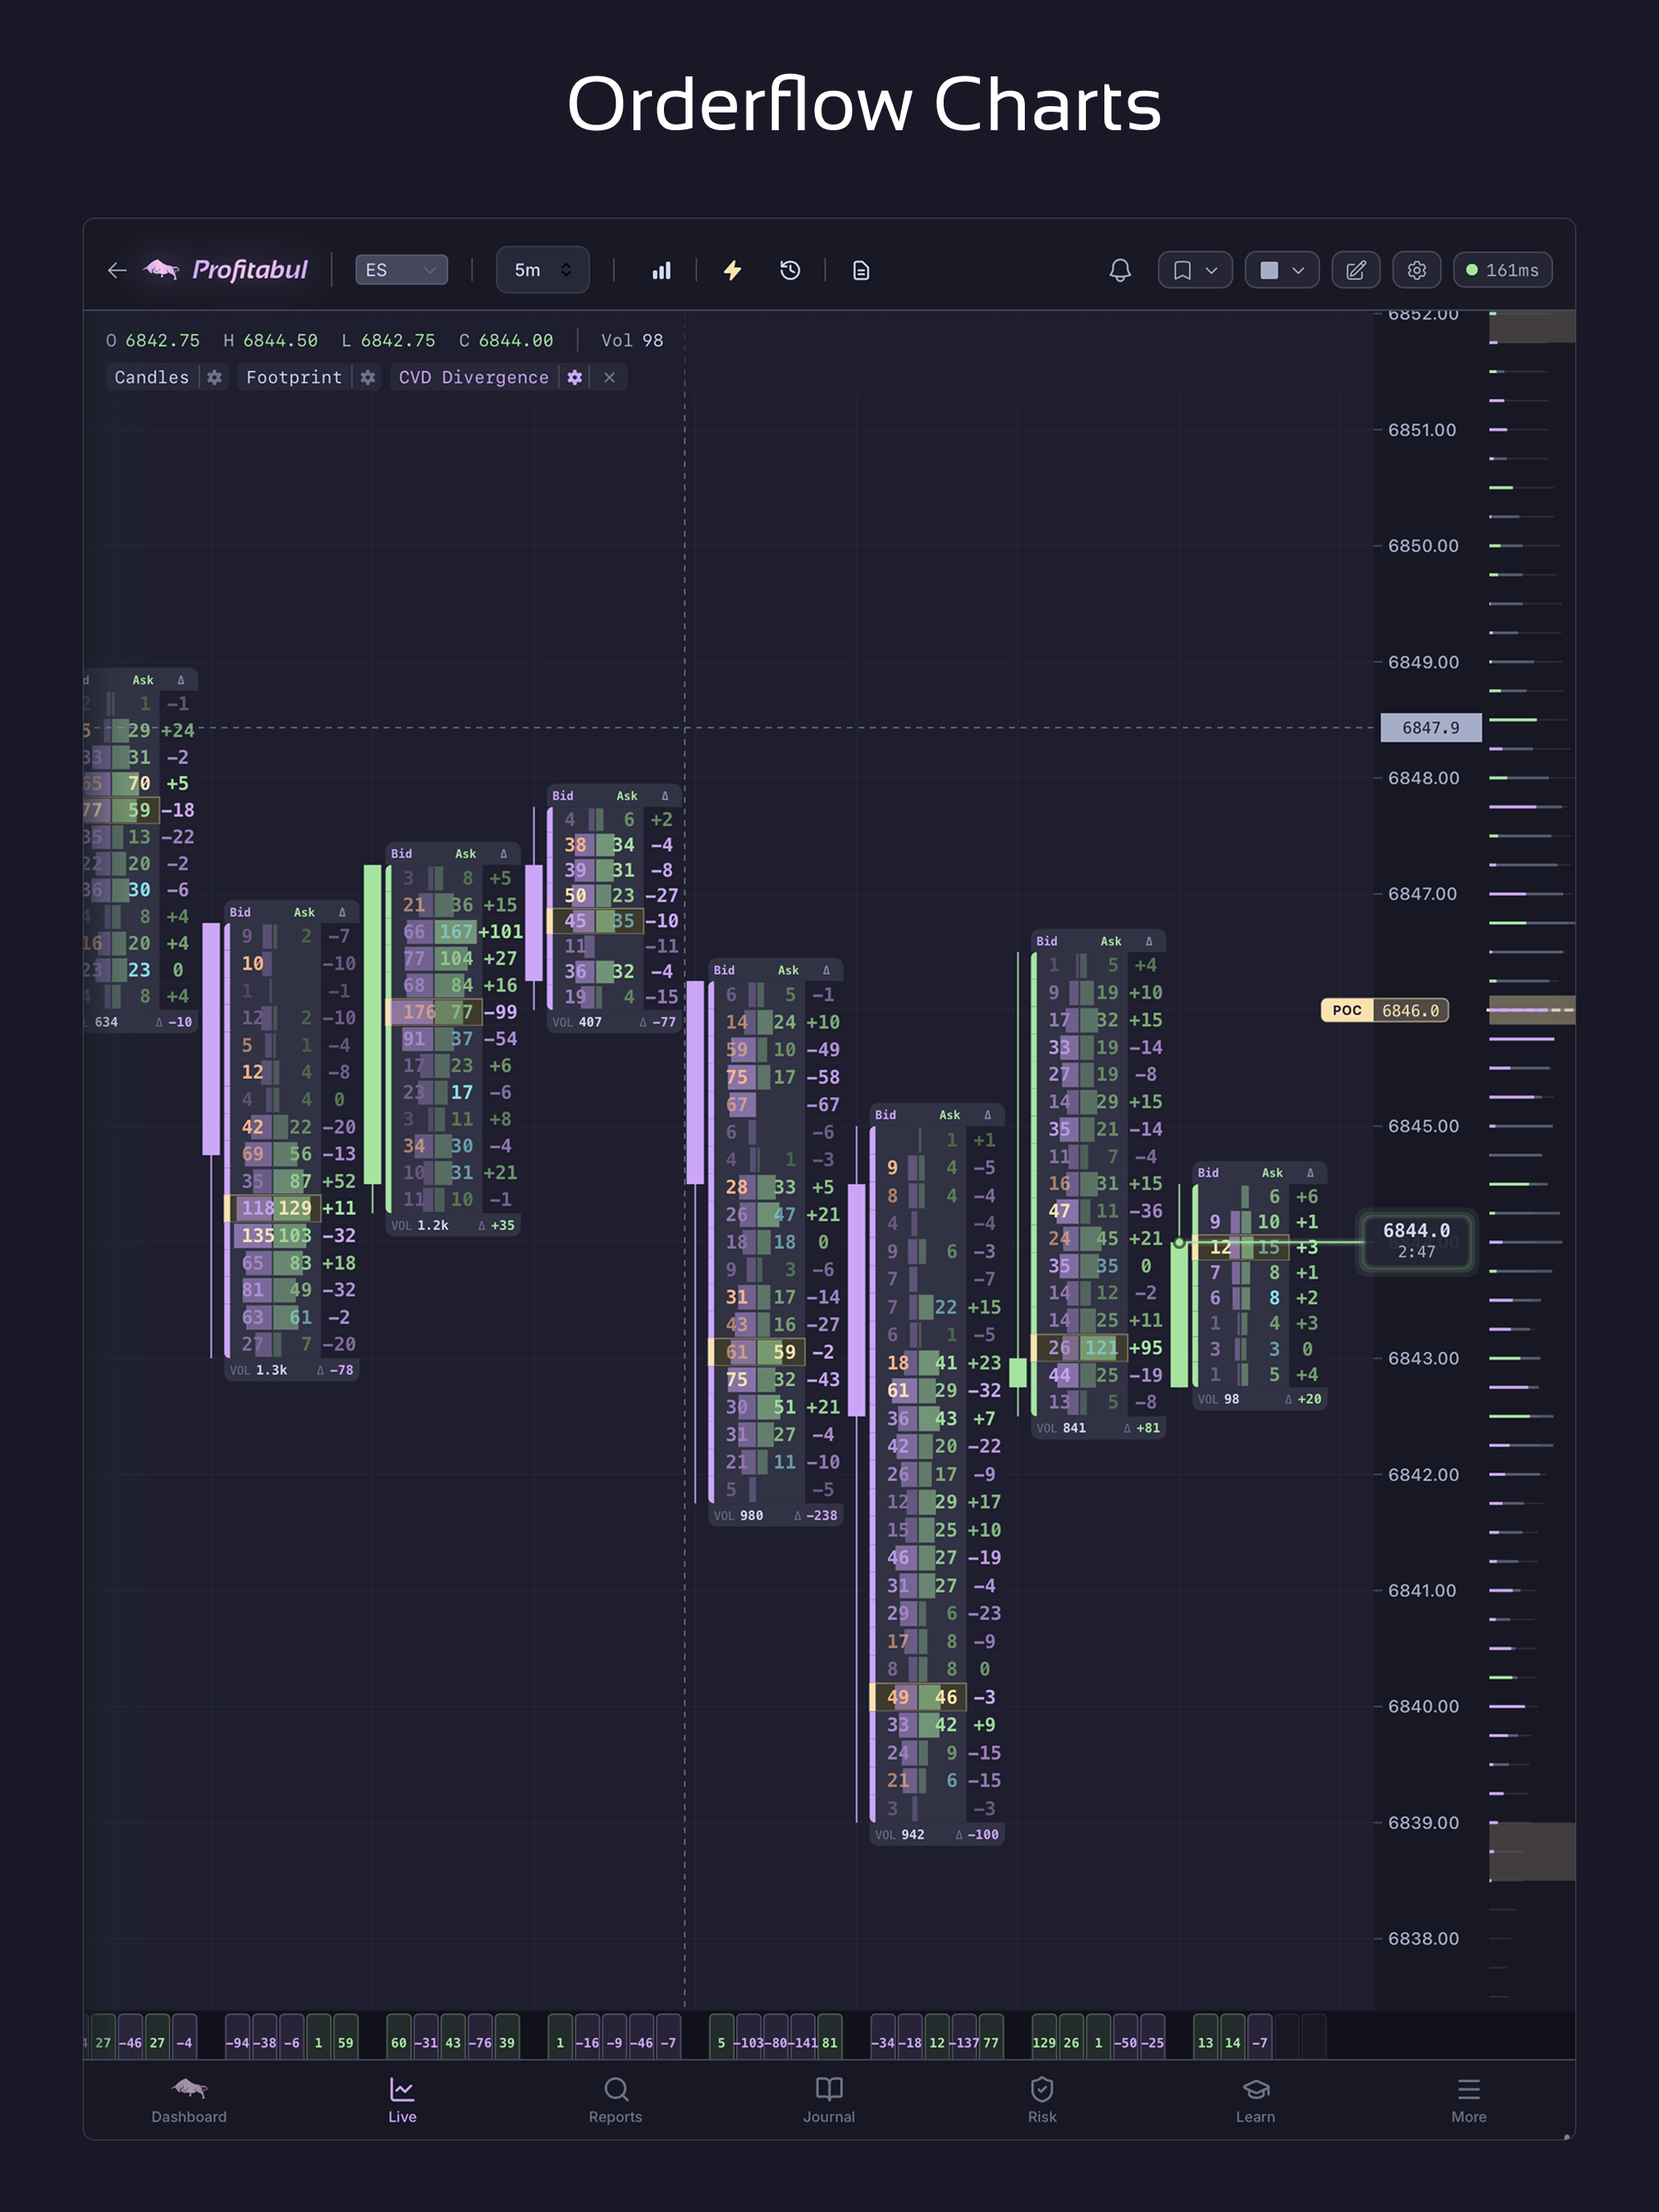Click the VOL 942 footprint summary
Image resolution: width=1659 pixels, height=2212 pixels.
click(937, 1835)
